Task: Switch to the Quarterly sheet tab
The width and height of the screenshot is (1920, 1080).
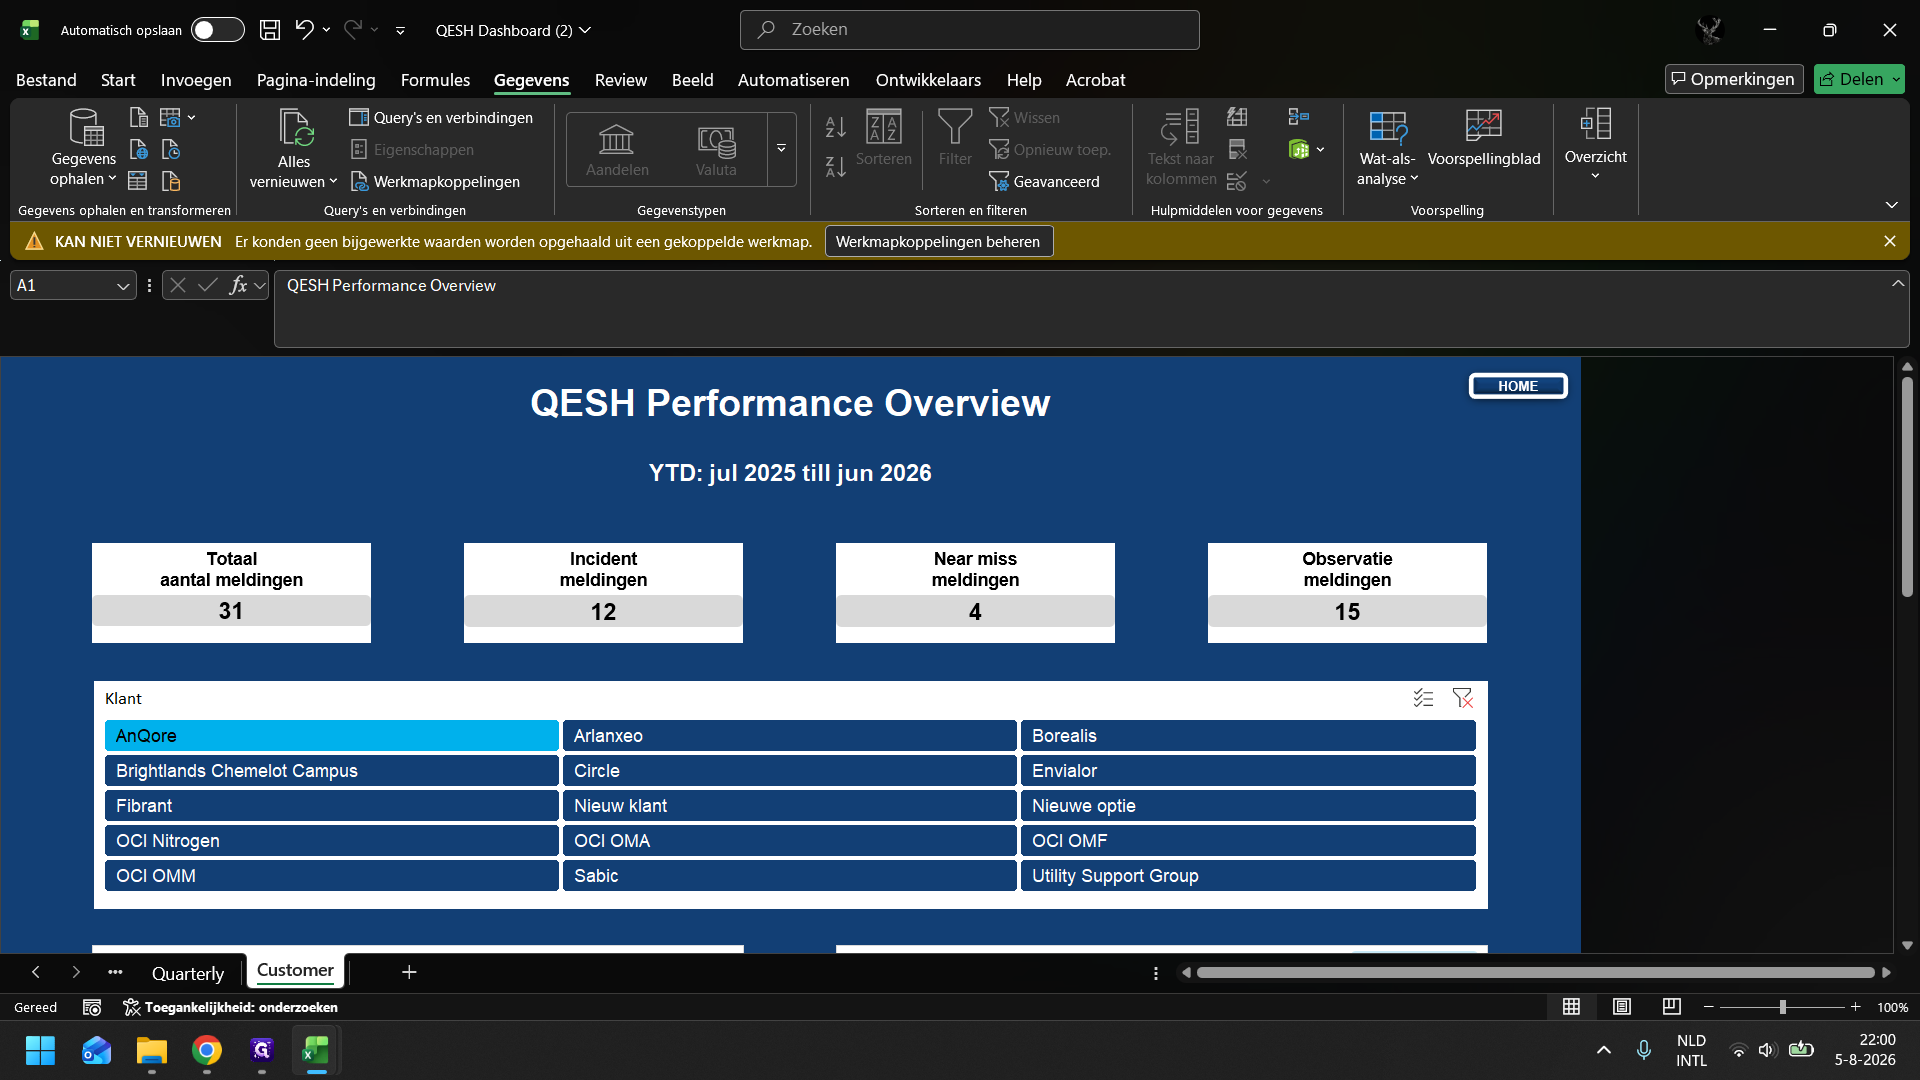Action: point(188,973)
